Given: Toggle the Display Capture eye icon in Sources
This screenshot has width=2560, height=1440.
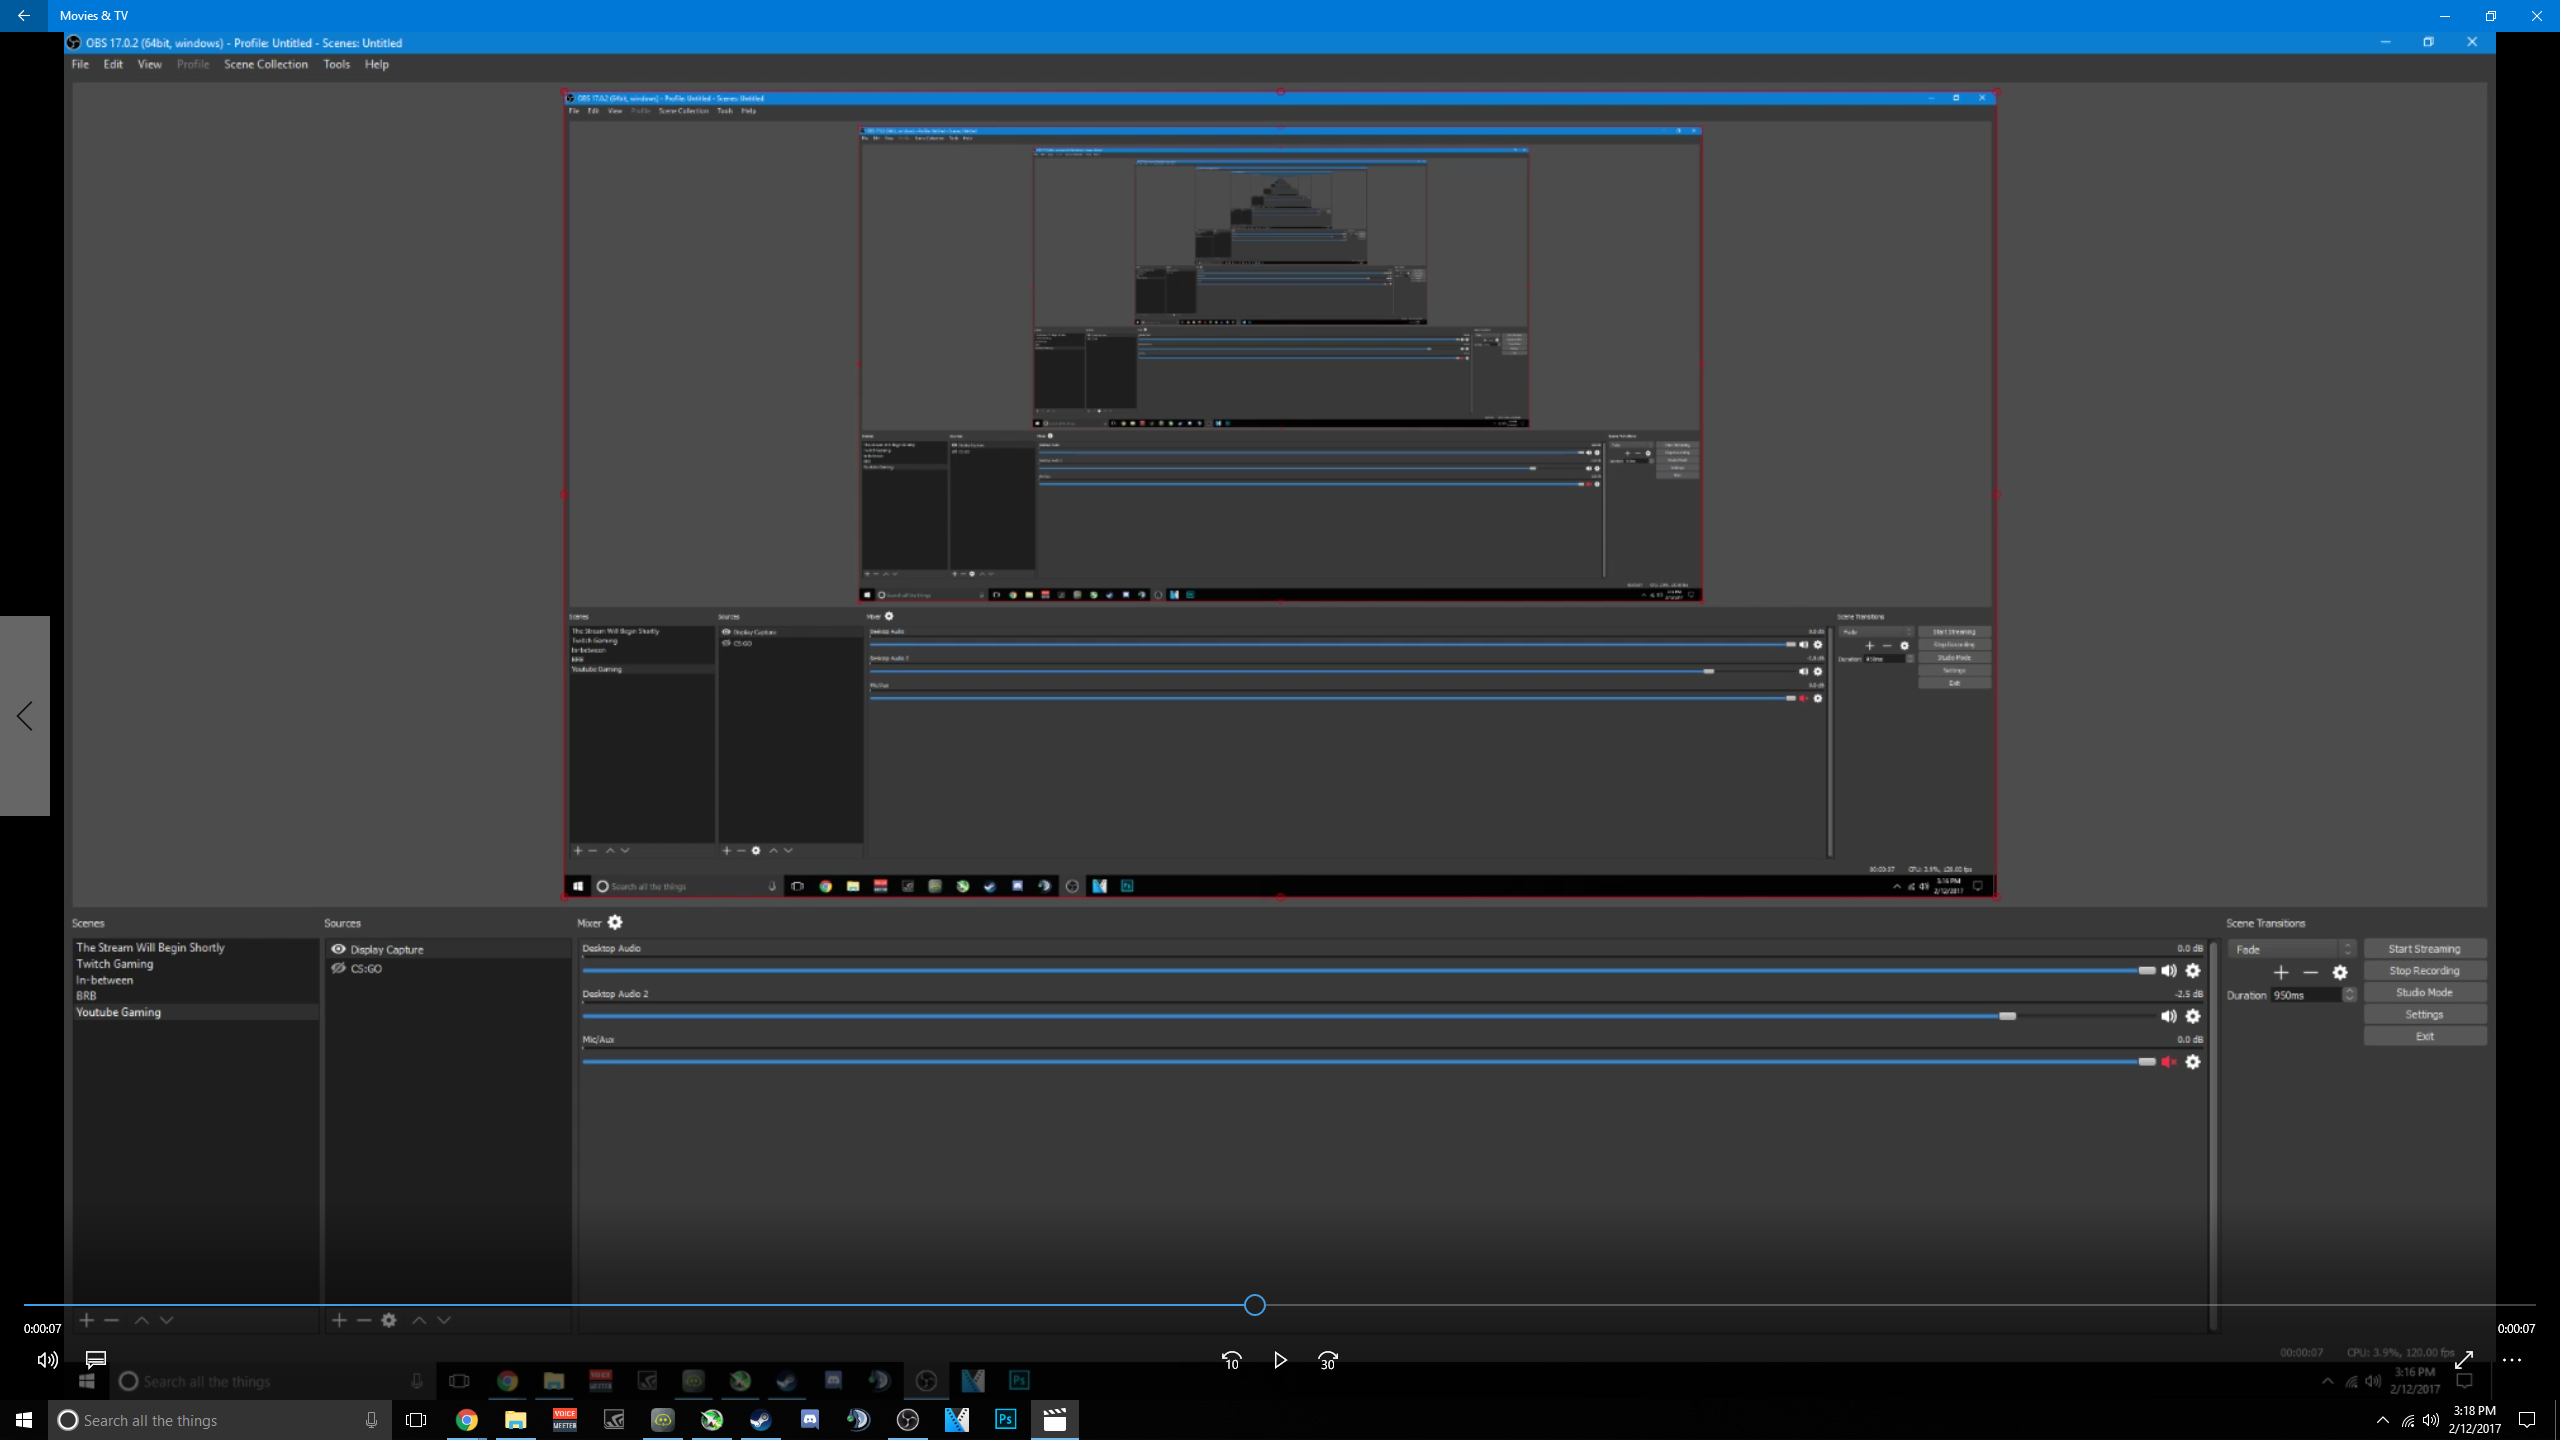Looking at the screenshot, I should coord(338,949).
